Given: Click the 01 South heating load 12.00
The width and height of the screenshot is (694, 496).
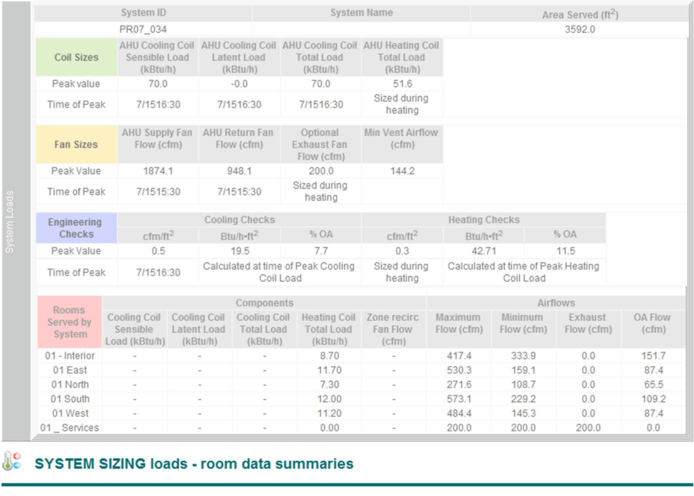Looking at the screenshot, I should [329, 399].
